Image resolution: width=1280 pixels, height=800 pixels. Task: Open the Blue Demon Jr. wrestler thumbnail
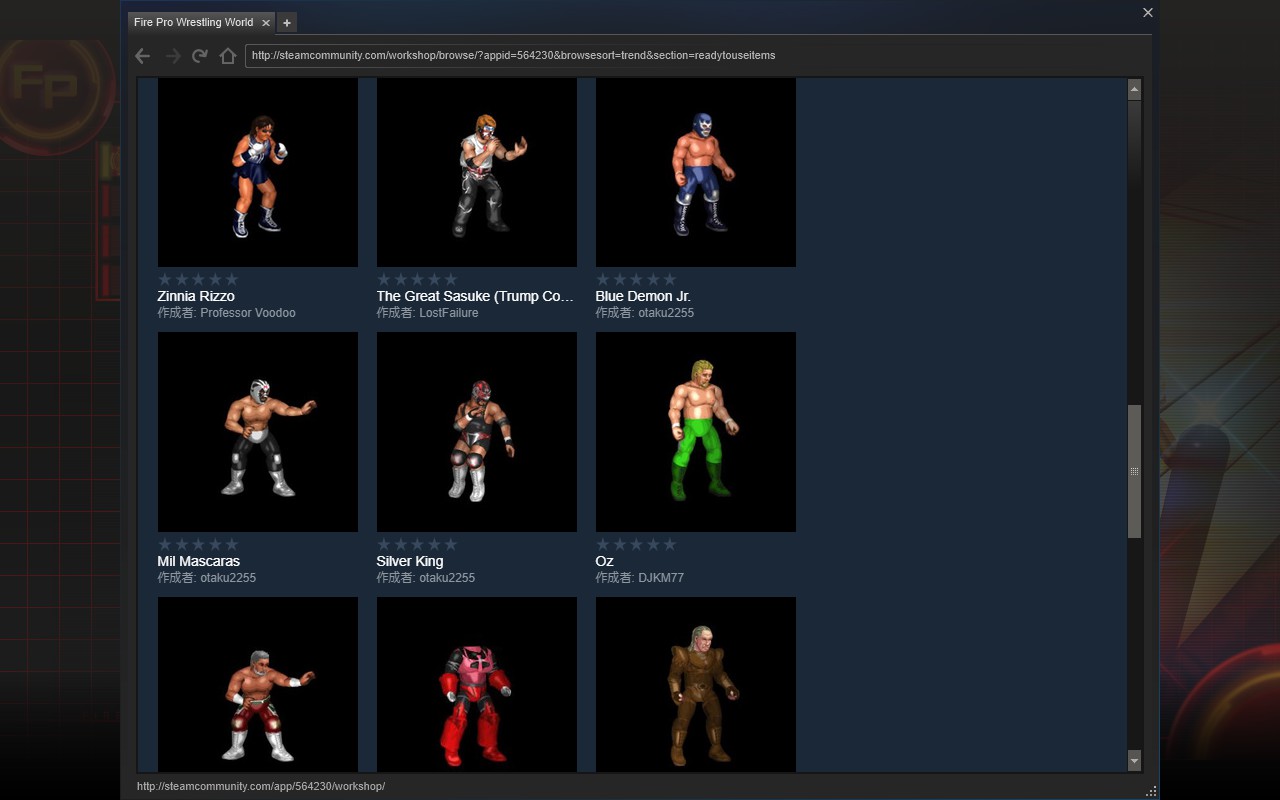pyautogui.click(x=696, y=172)
